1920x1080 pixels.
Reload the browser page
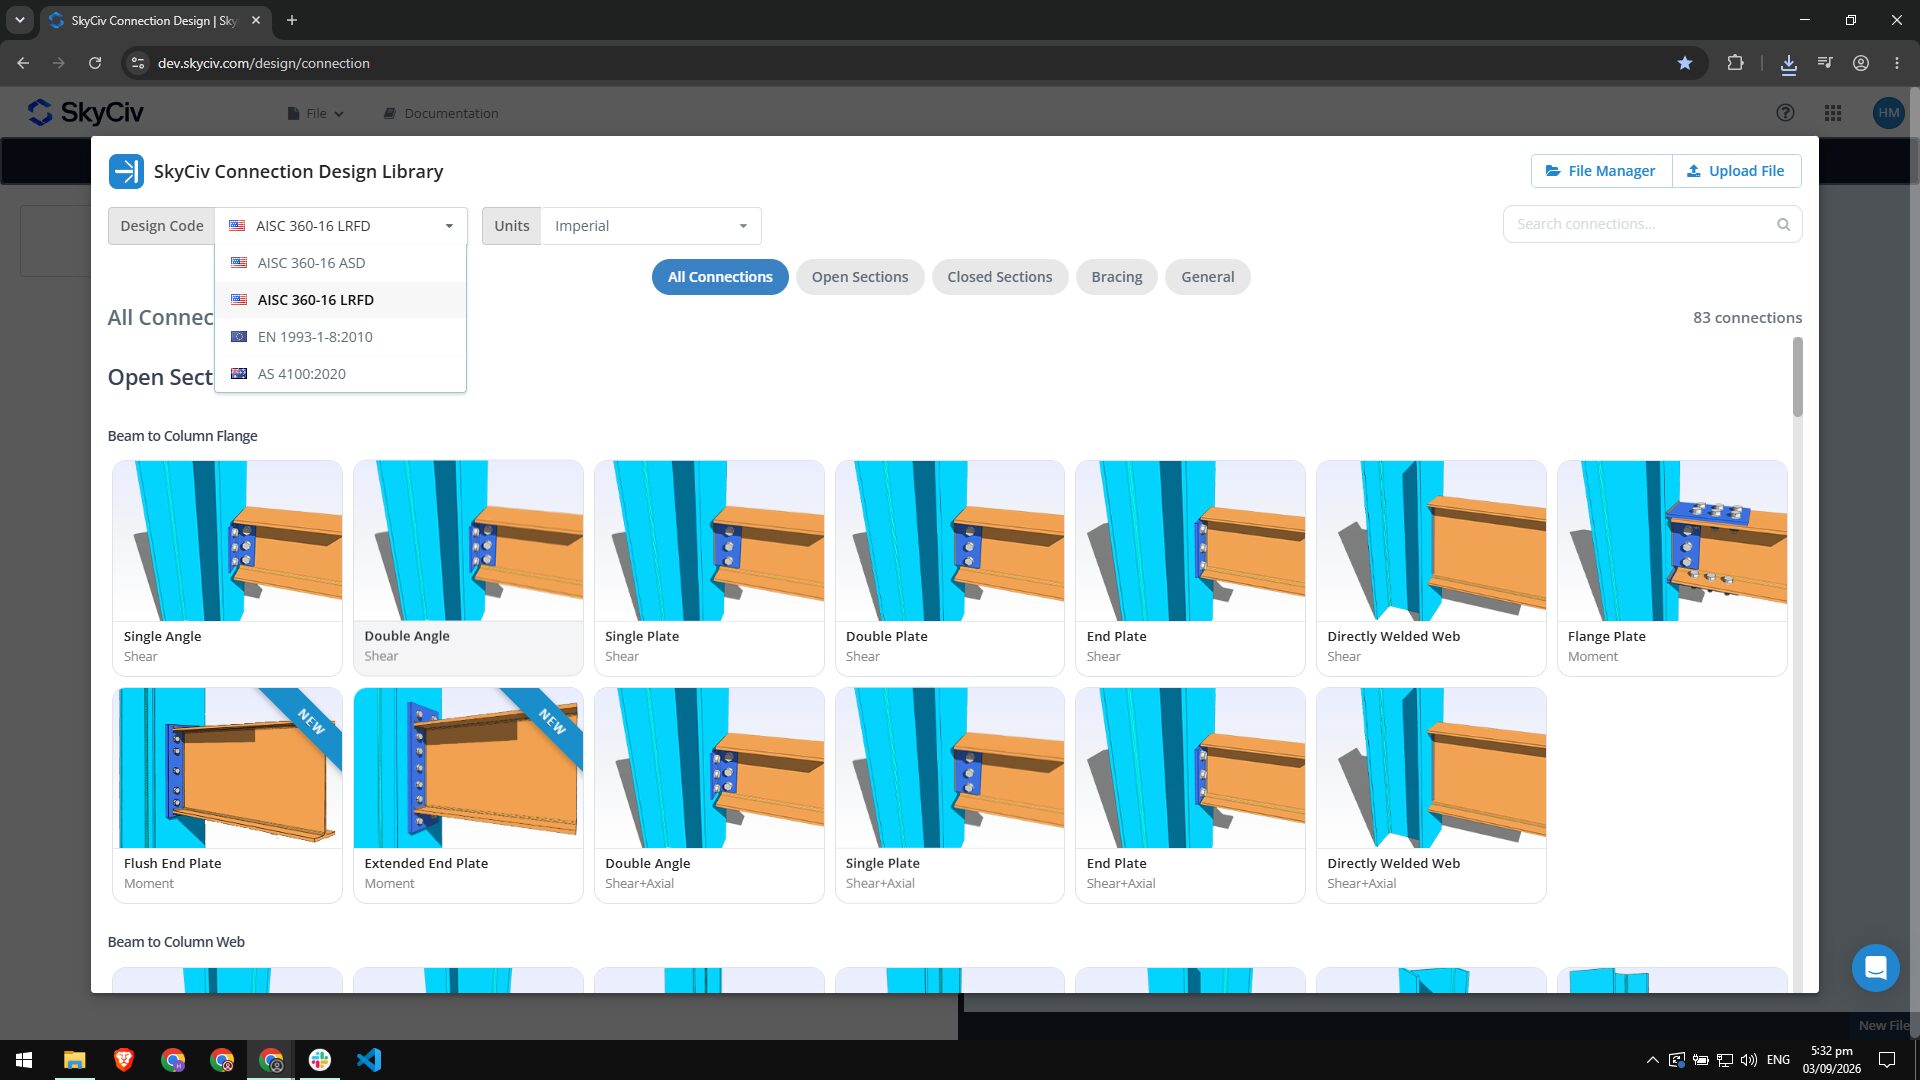95,63
